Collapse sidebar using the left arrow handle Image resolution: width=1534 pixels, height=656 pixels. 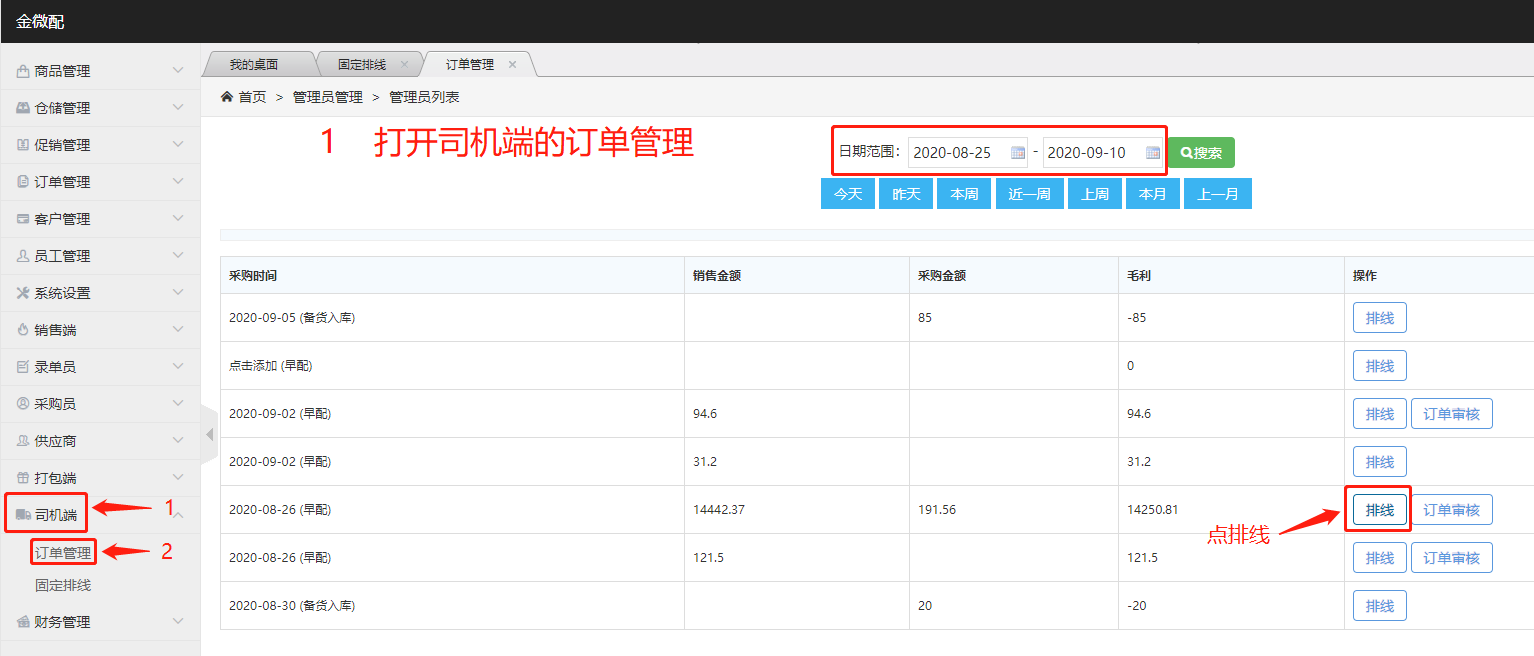coord(209,435)
